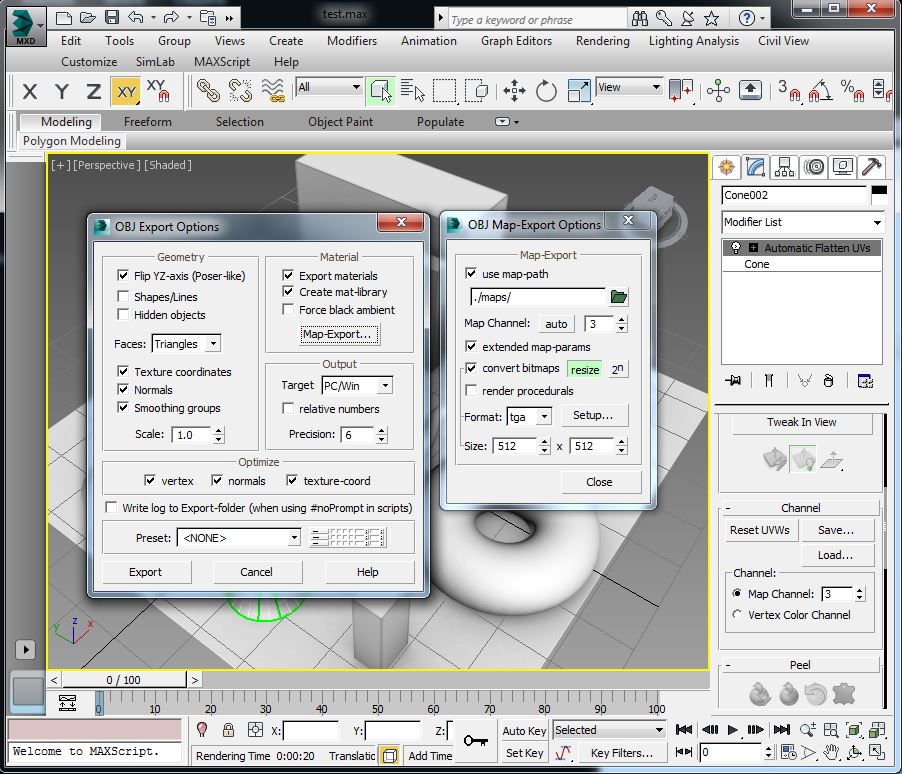The image size is (902, 774).
Task: Click the Bind to Space Warp icon
Action: click(x=273, y=90)
